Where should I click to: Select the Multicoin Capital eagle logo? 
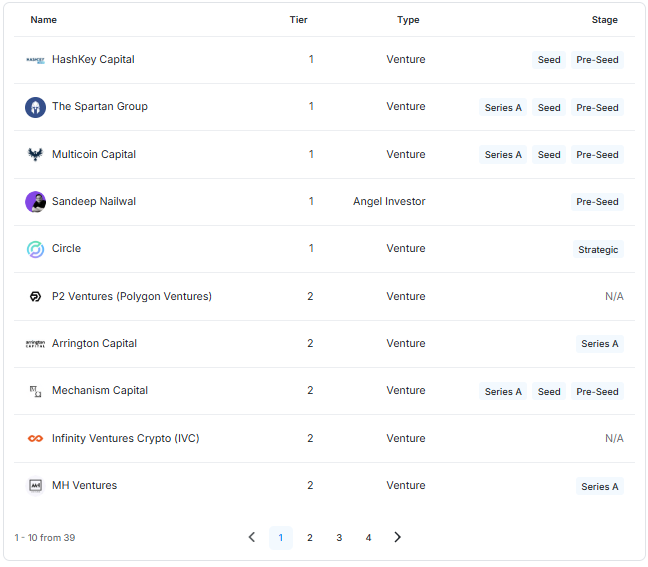point(35,155)
